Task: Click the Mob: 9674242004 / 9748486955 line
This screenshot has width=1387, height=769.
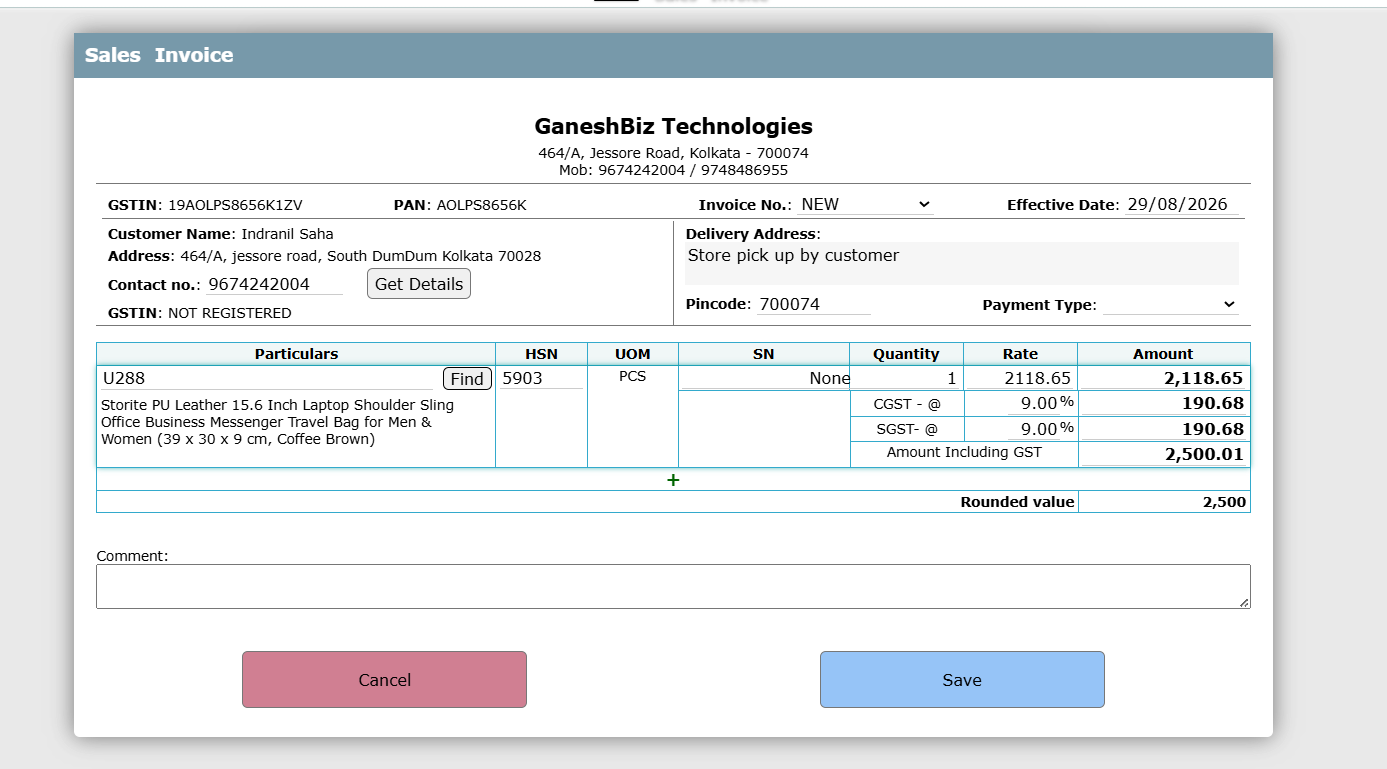Action: point(673,170)
